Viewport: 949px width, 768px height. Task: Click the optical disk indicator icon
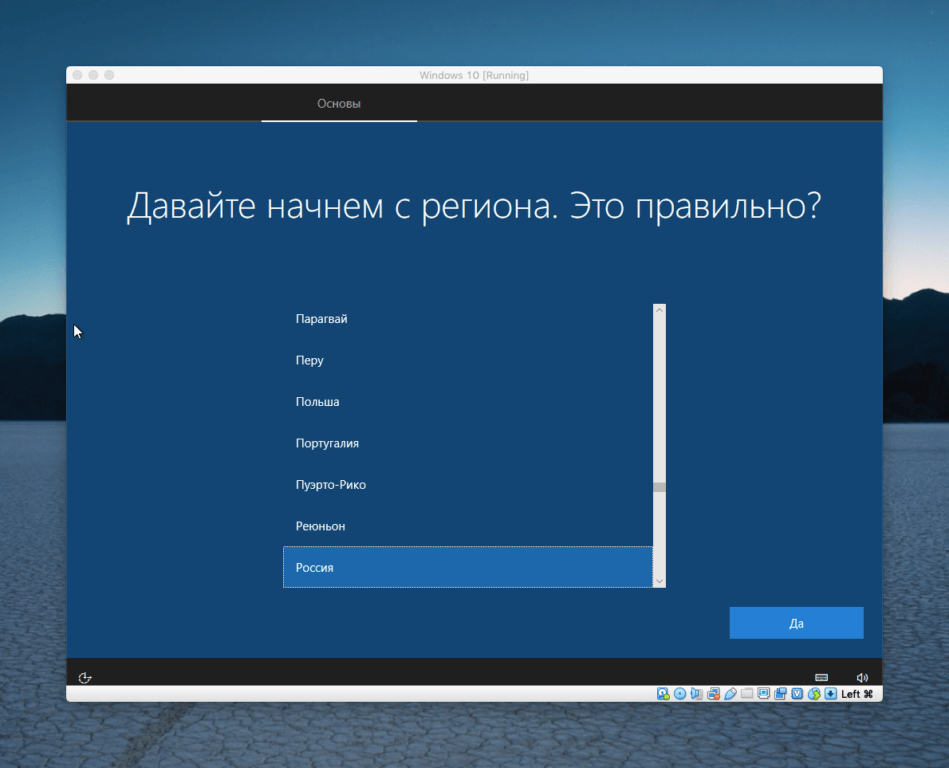[680, 694]
